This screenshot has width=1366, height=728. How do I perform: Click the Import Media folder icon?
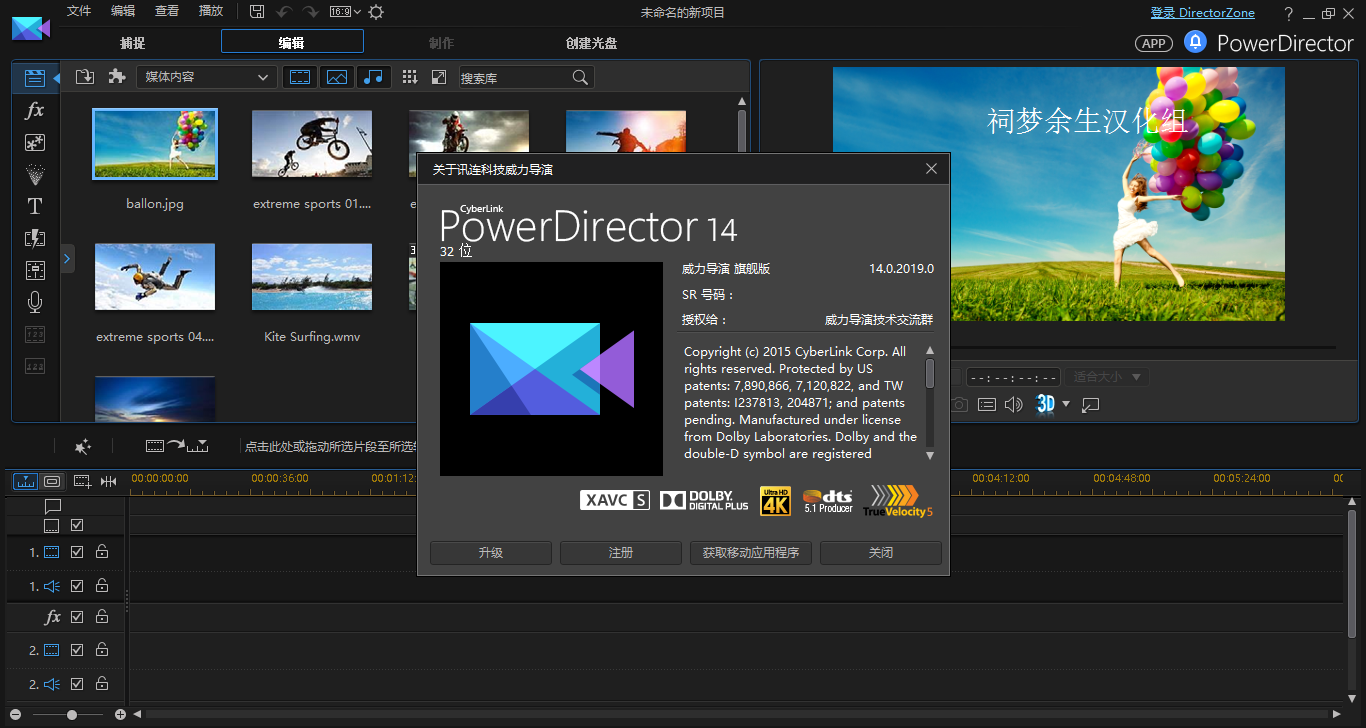pyautogui.click(x=85, y=77)
